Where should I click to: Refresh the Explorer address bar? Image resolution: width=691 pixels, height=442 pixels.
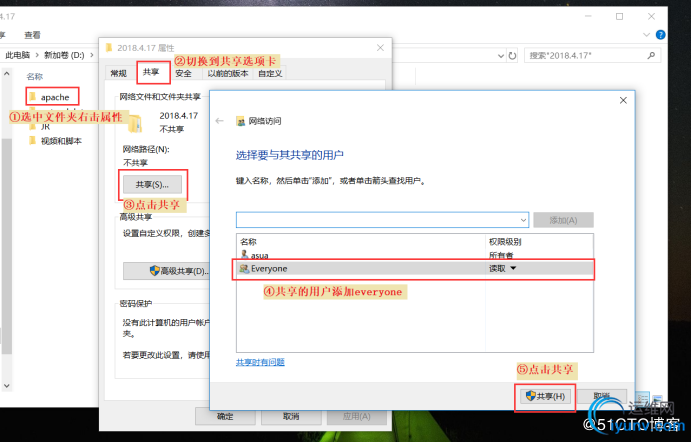tap(512, 56)
